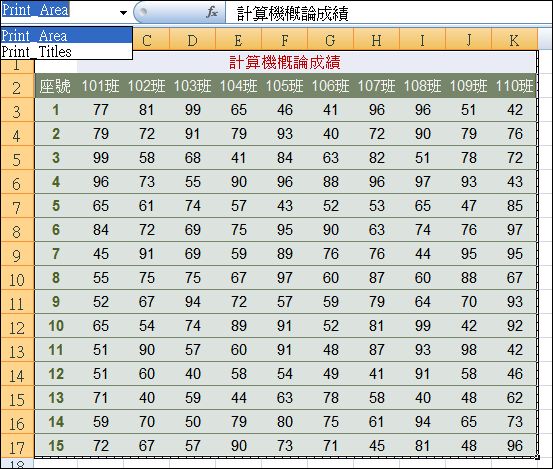Click the 102班 header cell
553x469 pixels.
(146, 86)
